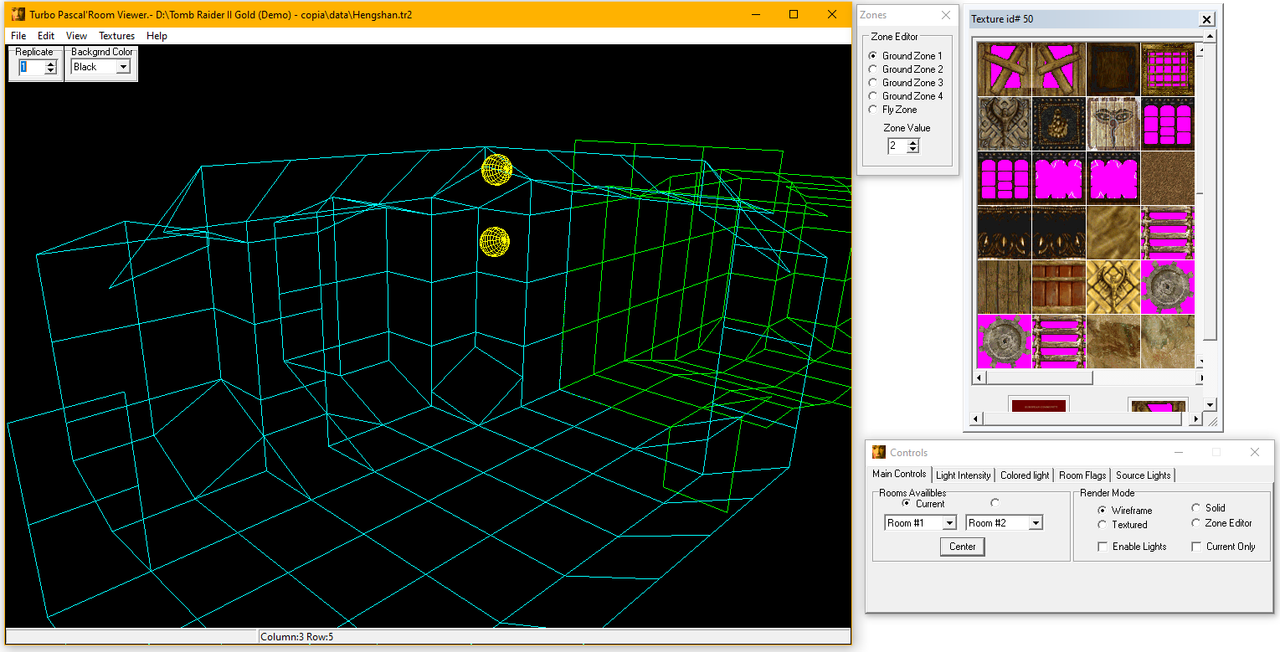Image resolution: width=1280 pixels, height=652 pixels.
Task: Decrease the Replicate value
Action: point(51,71)
